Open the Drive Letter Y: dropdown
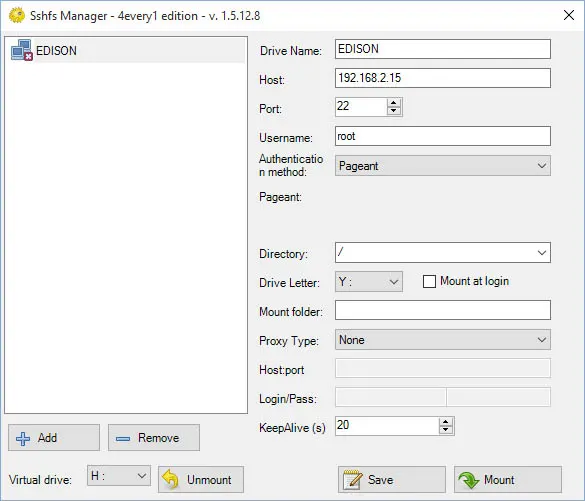 (369, 282)
